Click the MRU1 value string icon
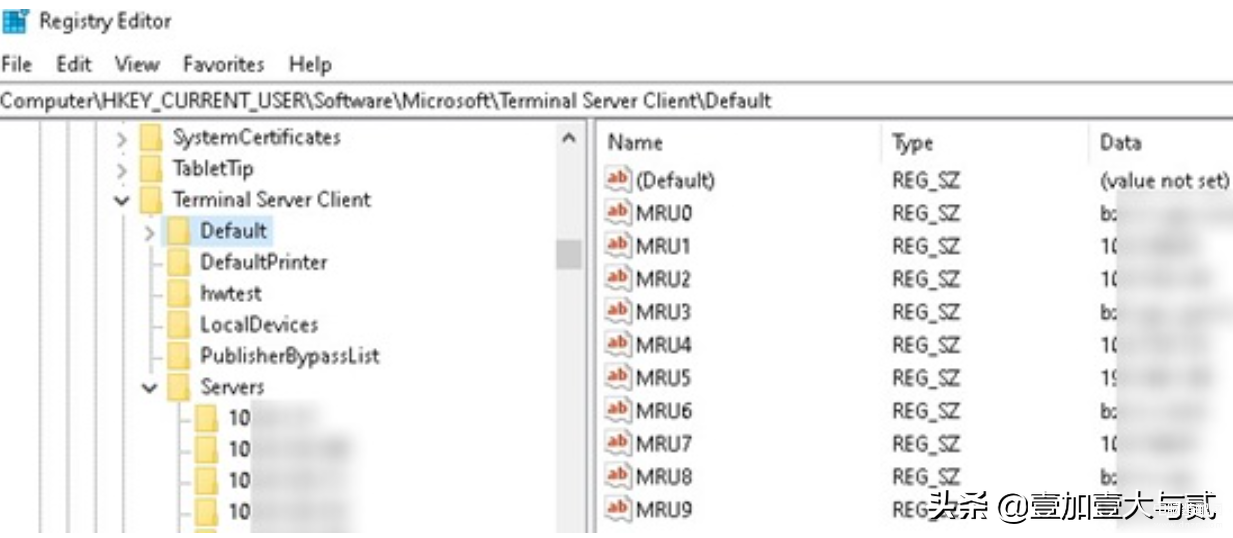 [618, 246]
